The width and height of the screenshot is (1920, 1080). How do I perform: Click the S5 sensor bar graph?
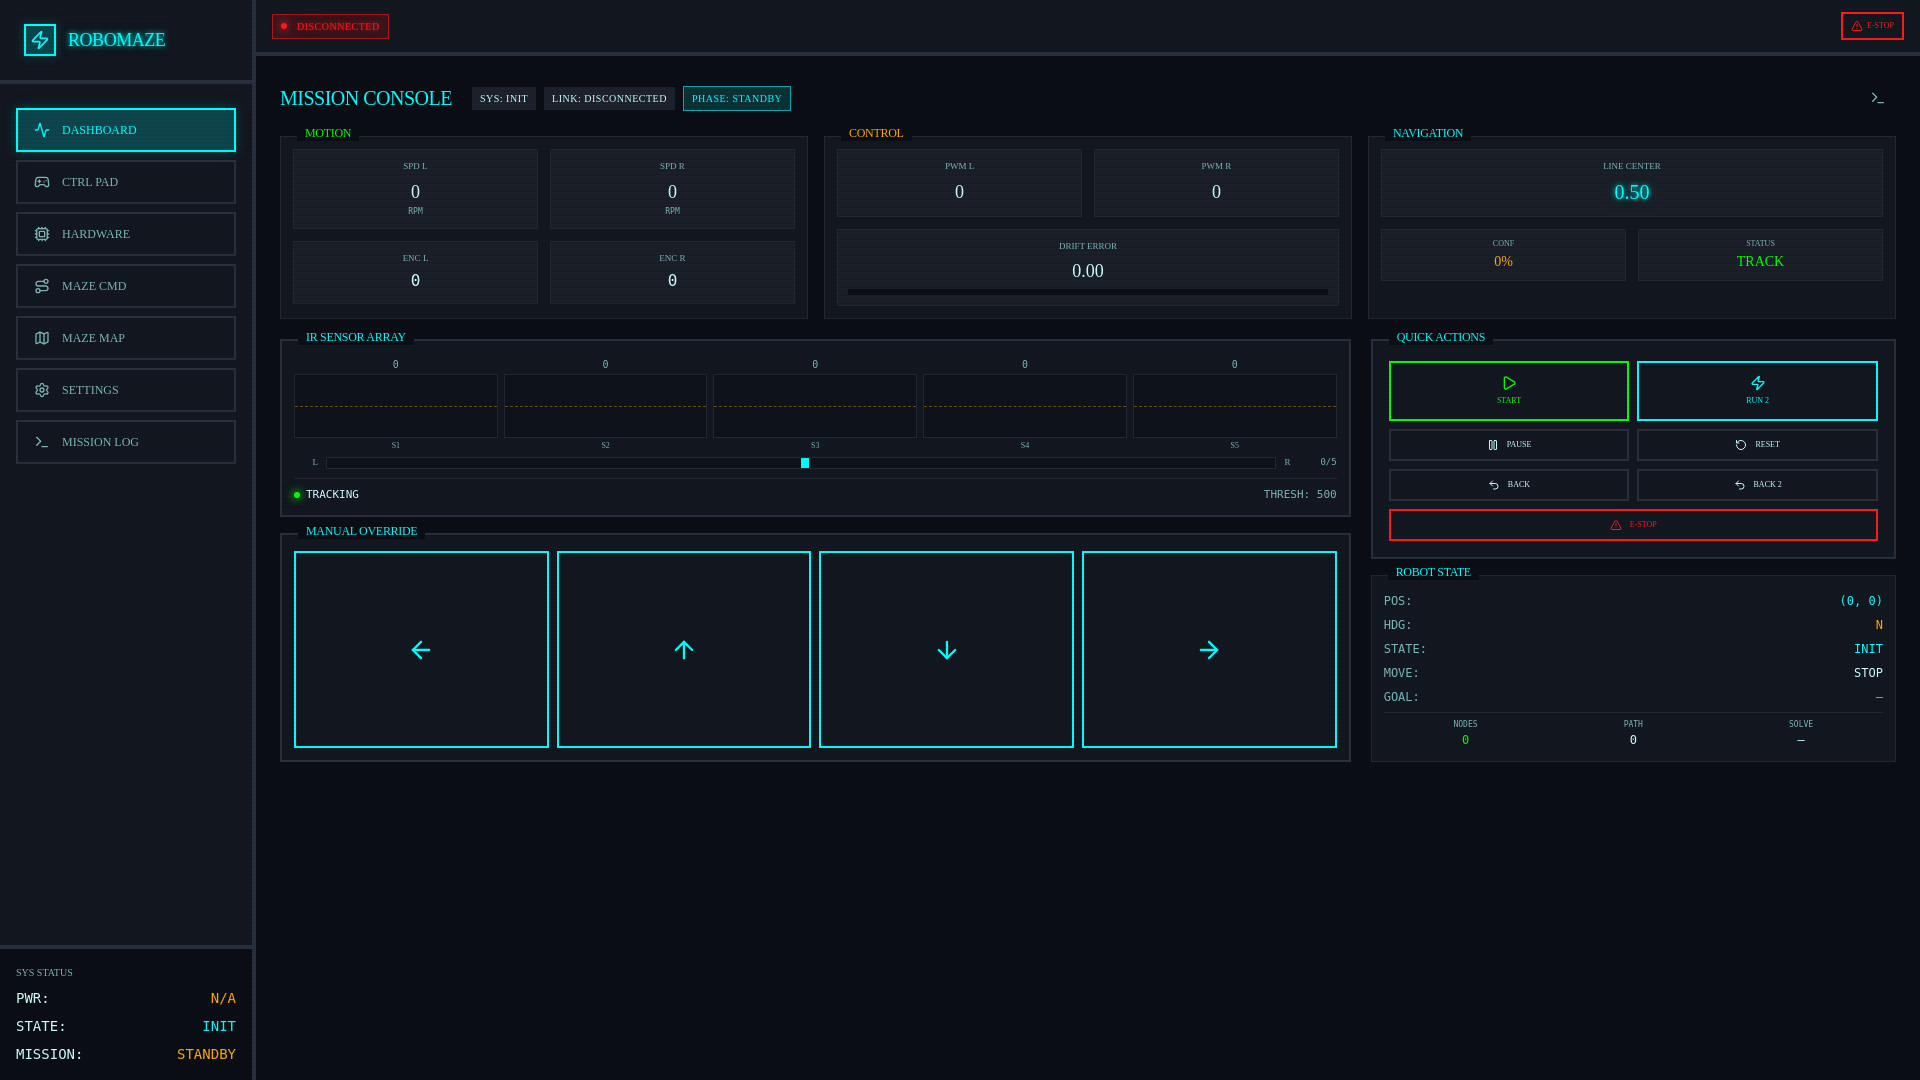pos(1235,406)
